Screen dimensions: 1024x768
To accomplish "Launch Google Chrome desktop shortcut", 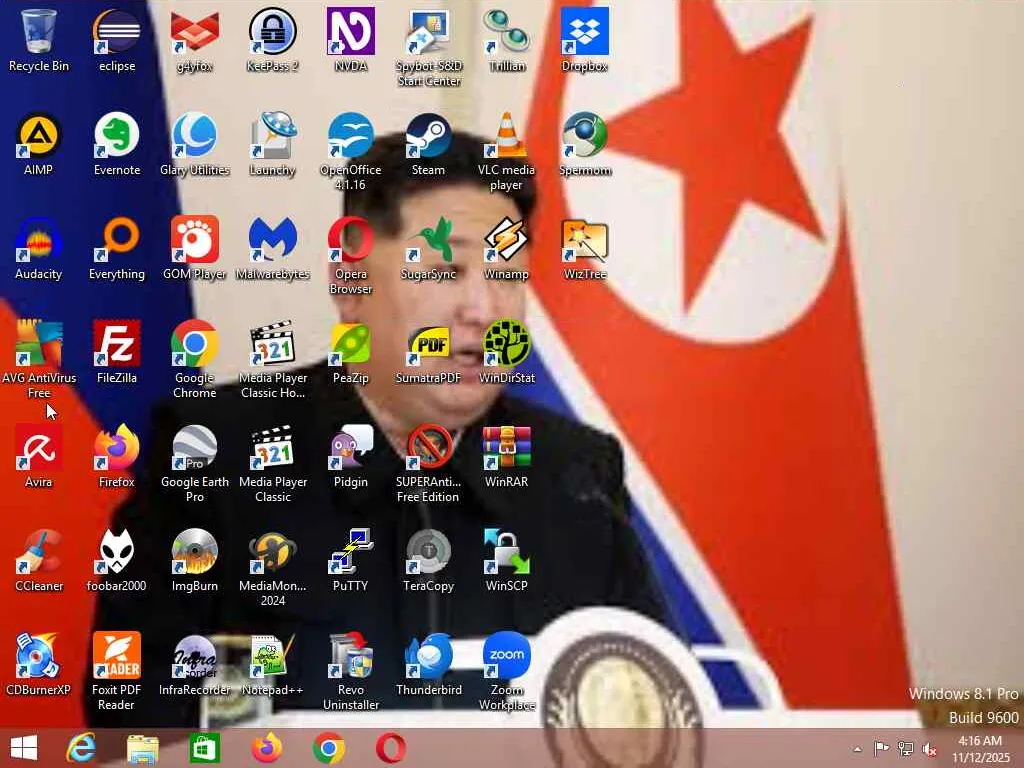I will (x=195, y=359).
